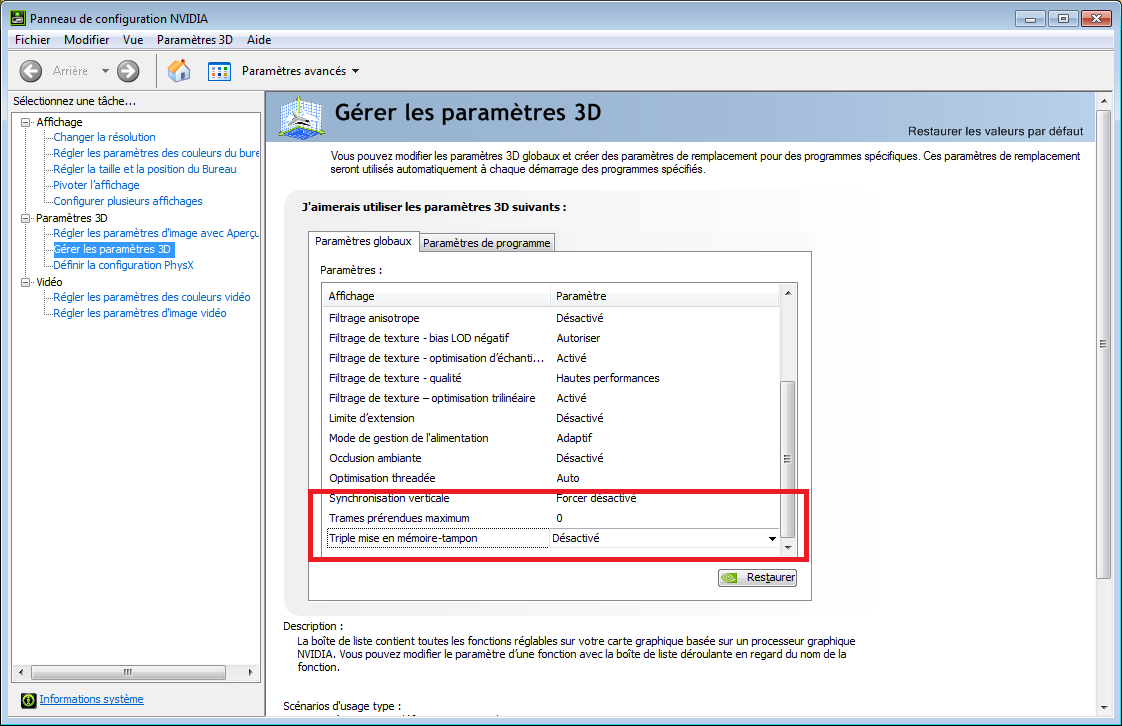Switch to the Paramètres globaux tab
The height and width of the screenshot is (726, 1122).
pos(364,242)
